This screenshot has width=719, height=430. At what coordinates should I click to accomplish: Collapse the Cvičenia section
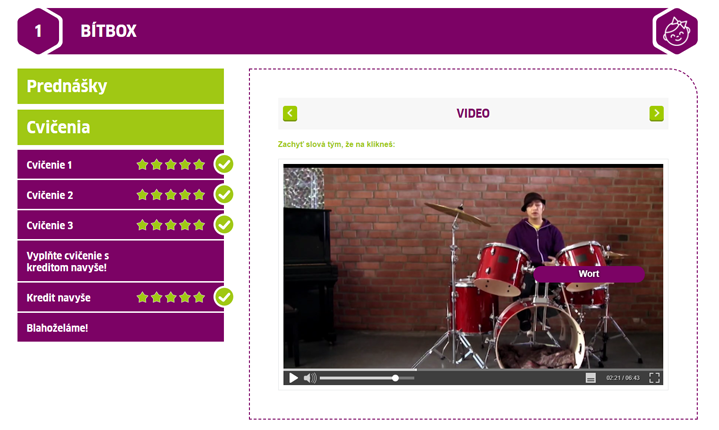(121, 127)
